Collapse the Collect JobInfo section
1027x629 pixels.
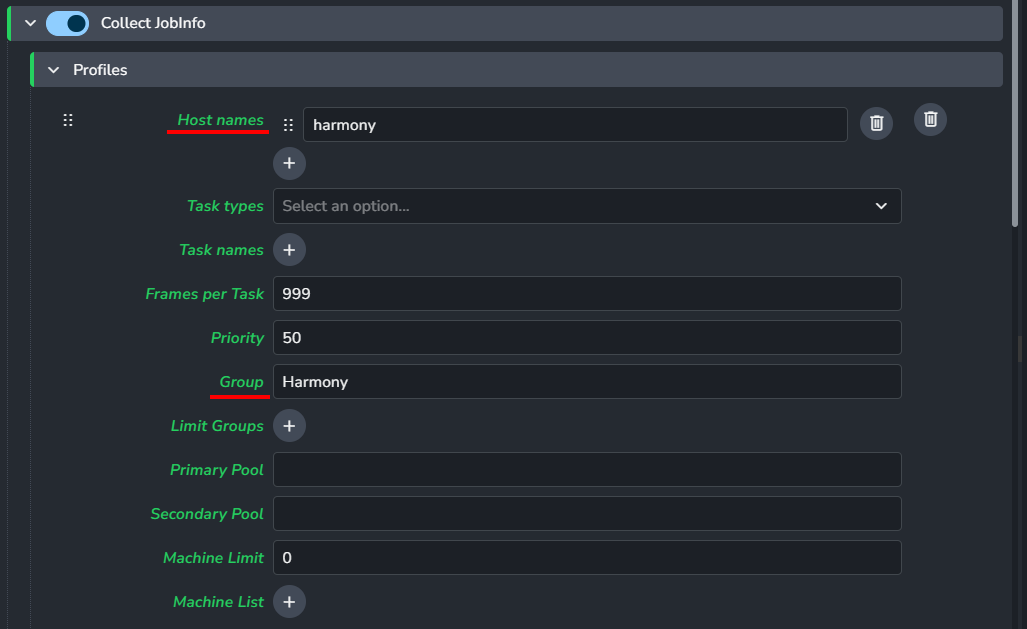pos(30,23)
